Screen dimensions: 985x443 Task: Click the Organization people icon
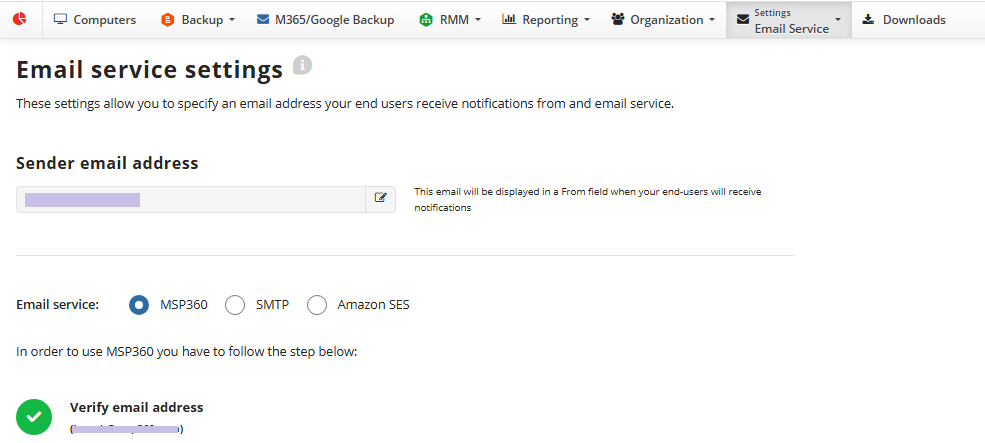(617, 20)
